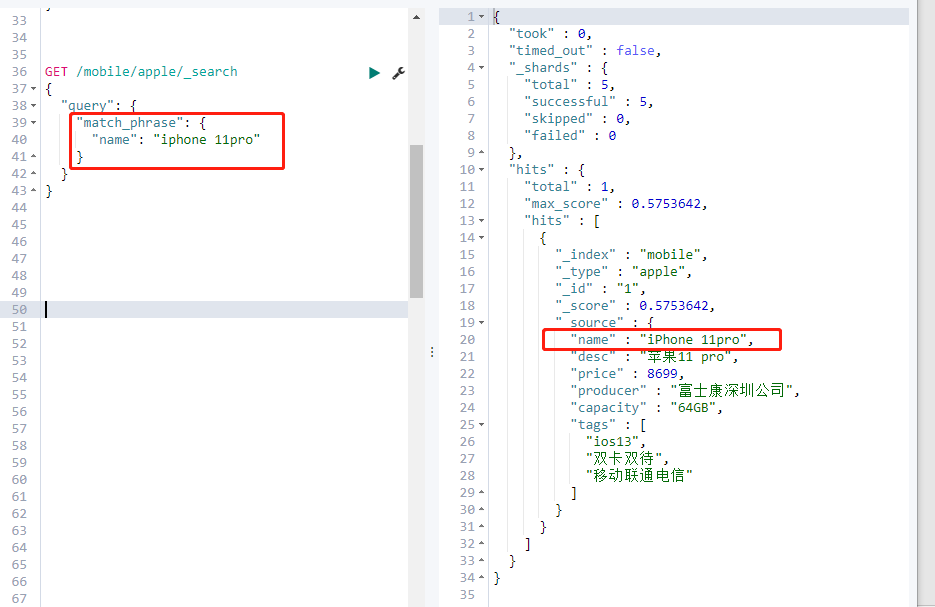Screen dimensions: 935x607
Task: Click the "desc" value 苹果11 pro
Action: (686, 357)
